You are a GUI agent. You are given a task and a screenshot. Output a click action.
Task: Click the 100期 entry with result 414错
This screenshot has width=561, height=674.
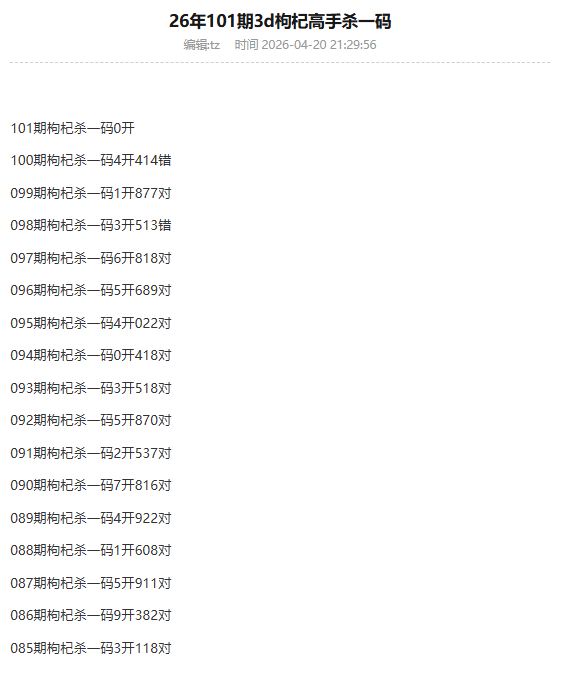[91, 160]
